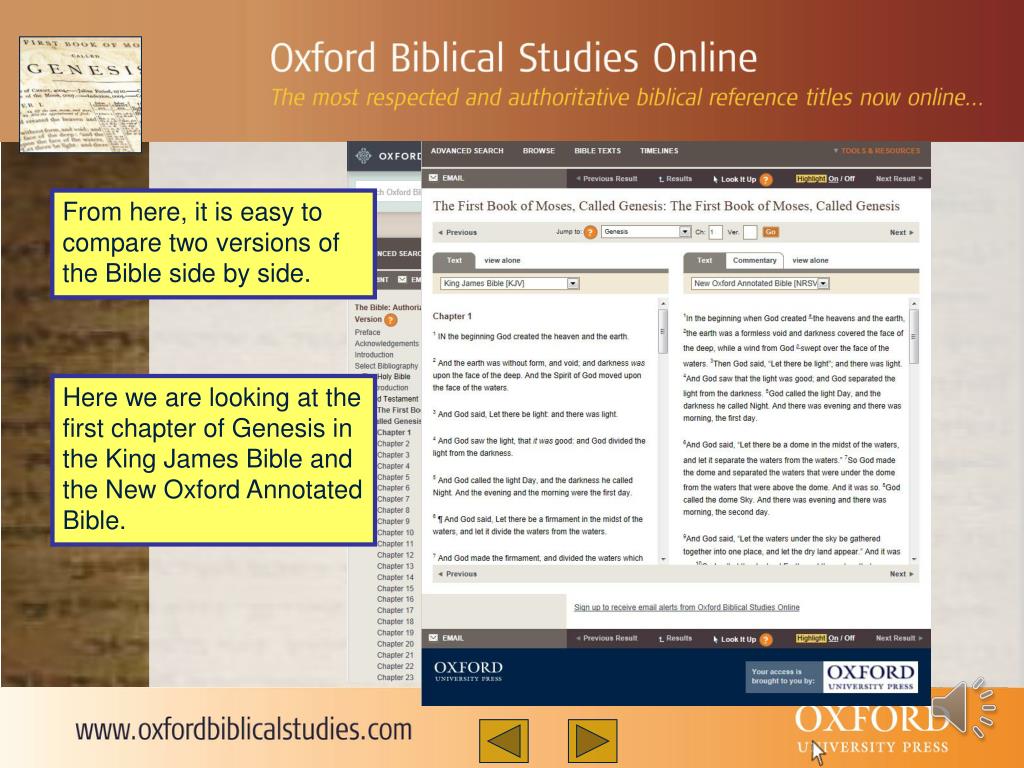The height and width of the screenshot is (768, 1024).
Task: Click the top EMAIL envelope icon
Action: pyautogui.click(x=434, y=178)
